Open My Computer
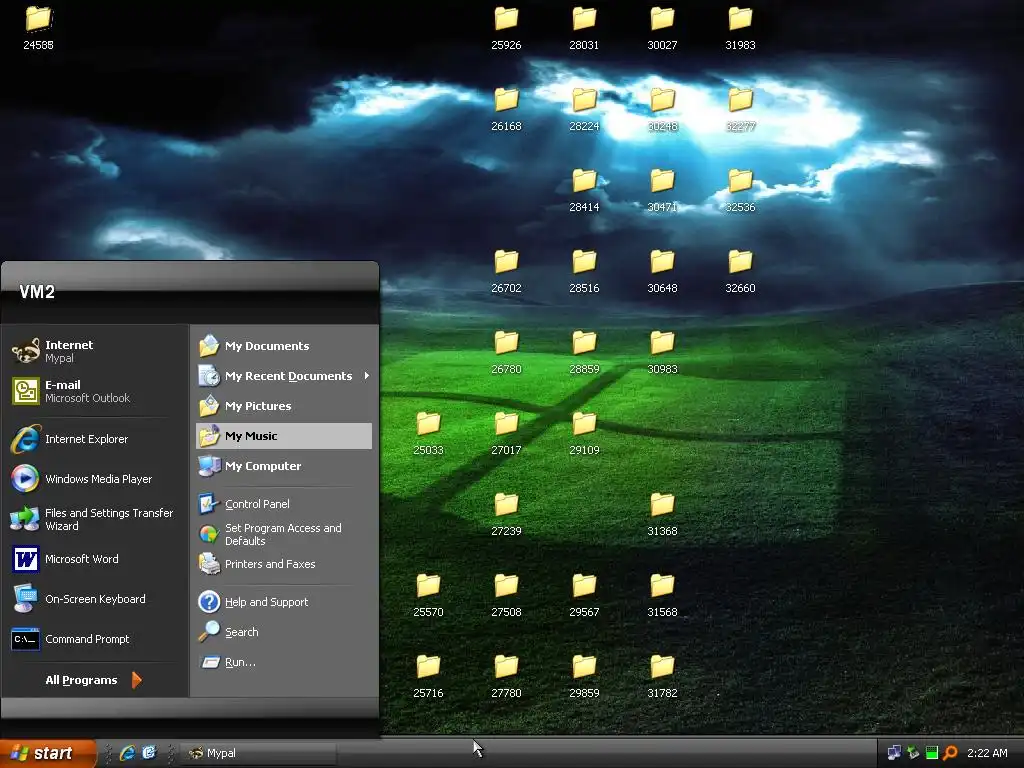Screen dimensions: 1024x768 click(283, 466)
